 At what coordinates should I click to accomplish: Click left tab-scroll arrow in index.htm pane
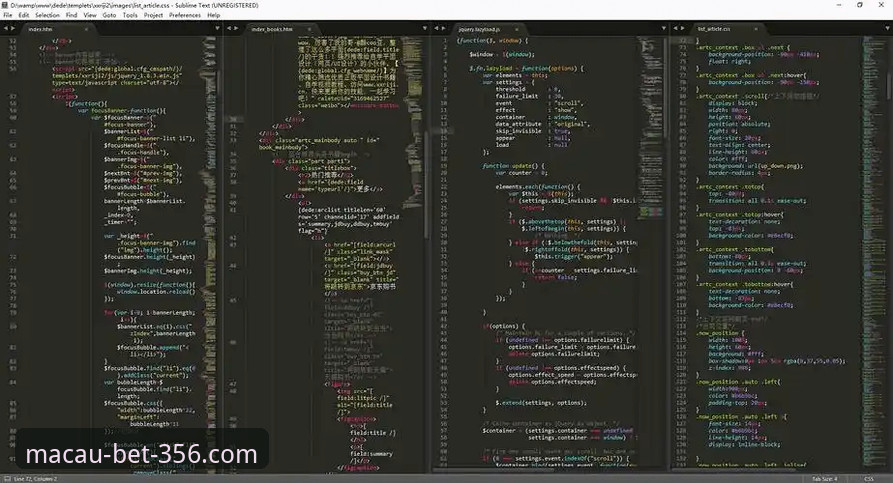[6, 28]
